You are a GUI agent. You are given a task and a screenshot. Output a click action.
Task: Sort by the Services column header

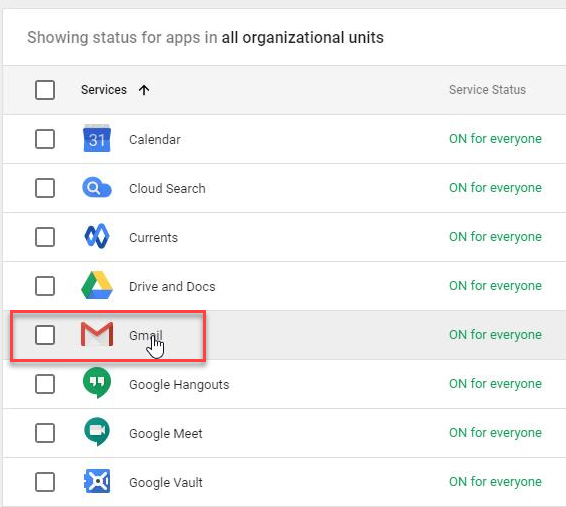coord(104,90)
